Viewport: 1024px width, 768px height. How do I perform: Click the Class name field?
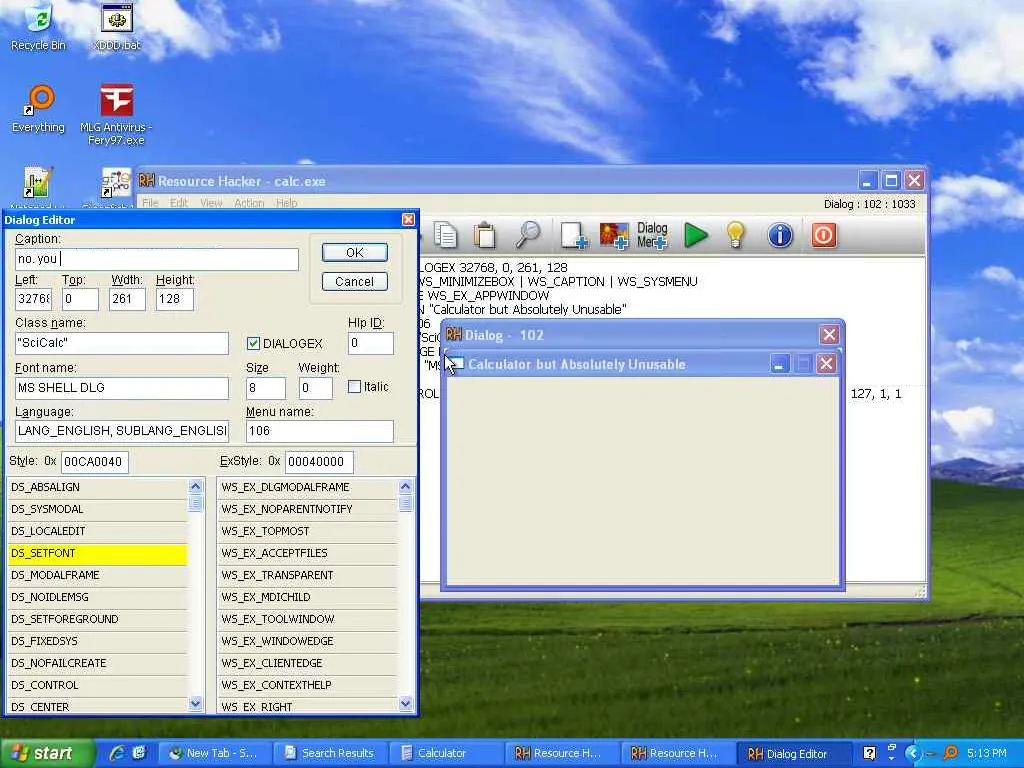pyautogui.click(x=122, y=343)
